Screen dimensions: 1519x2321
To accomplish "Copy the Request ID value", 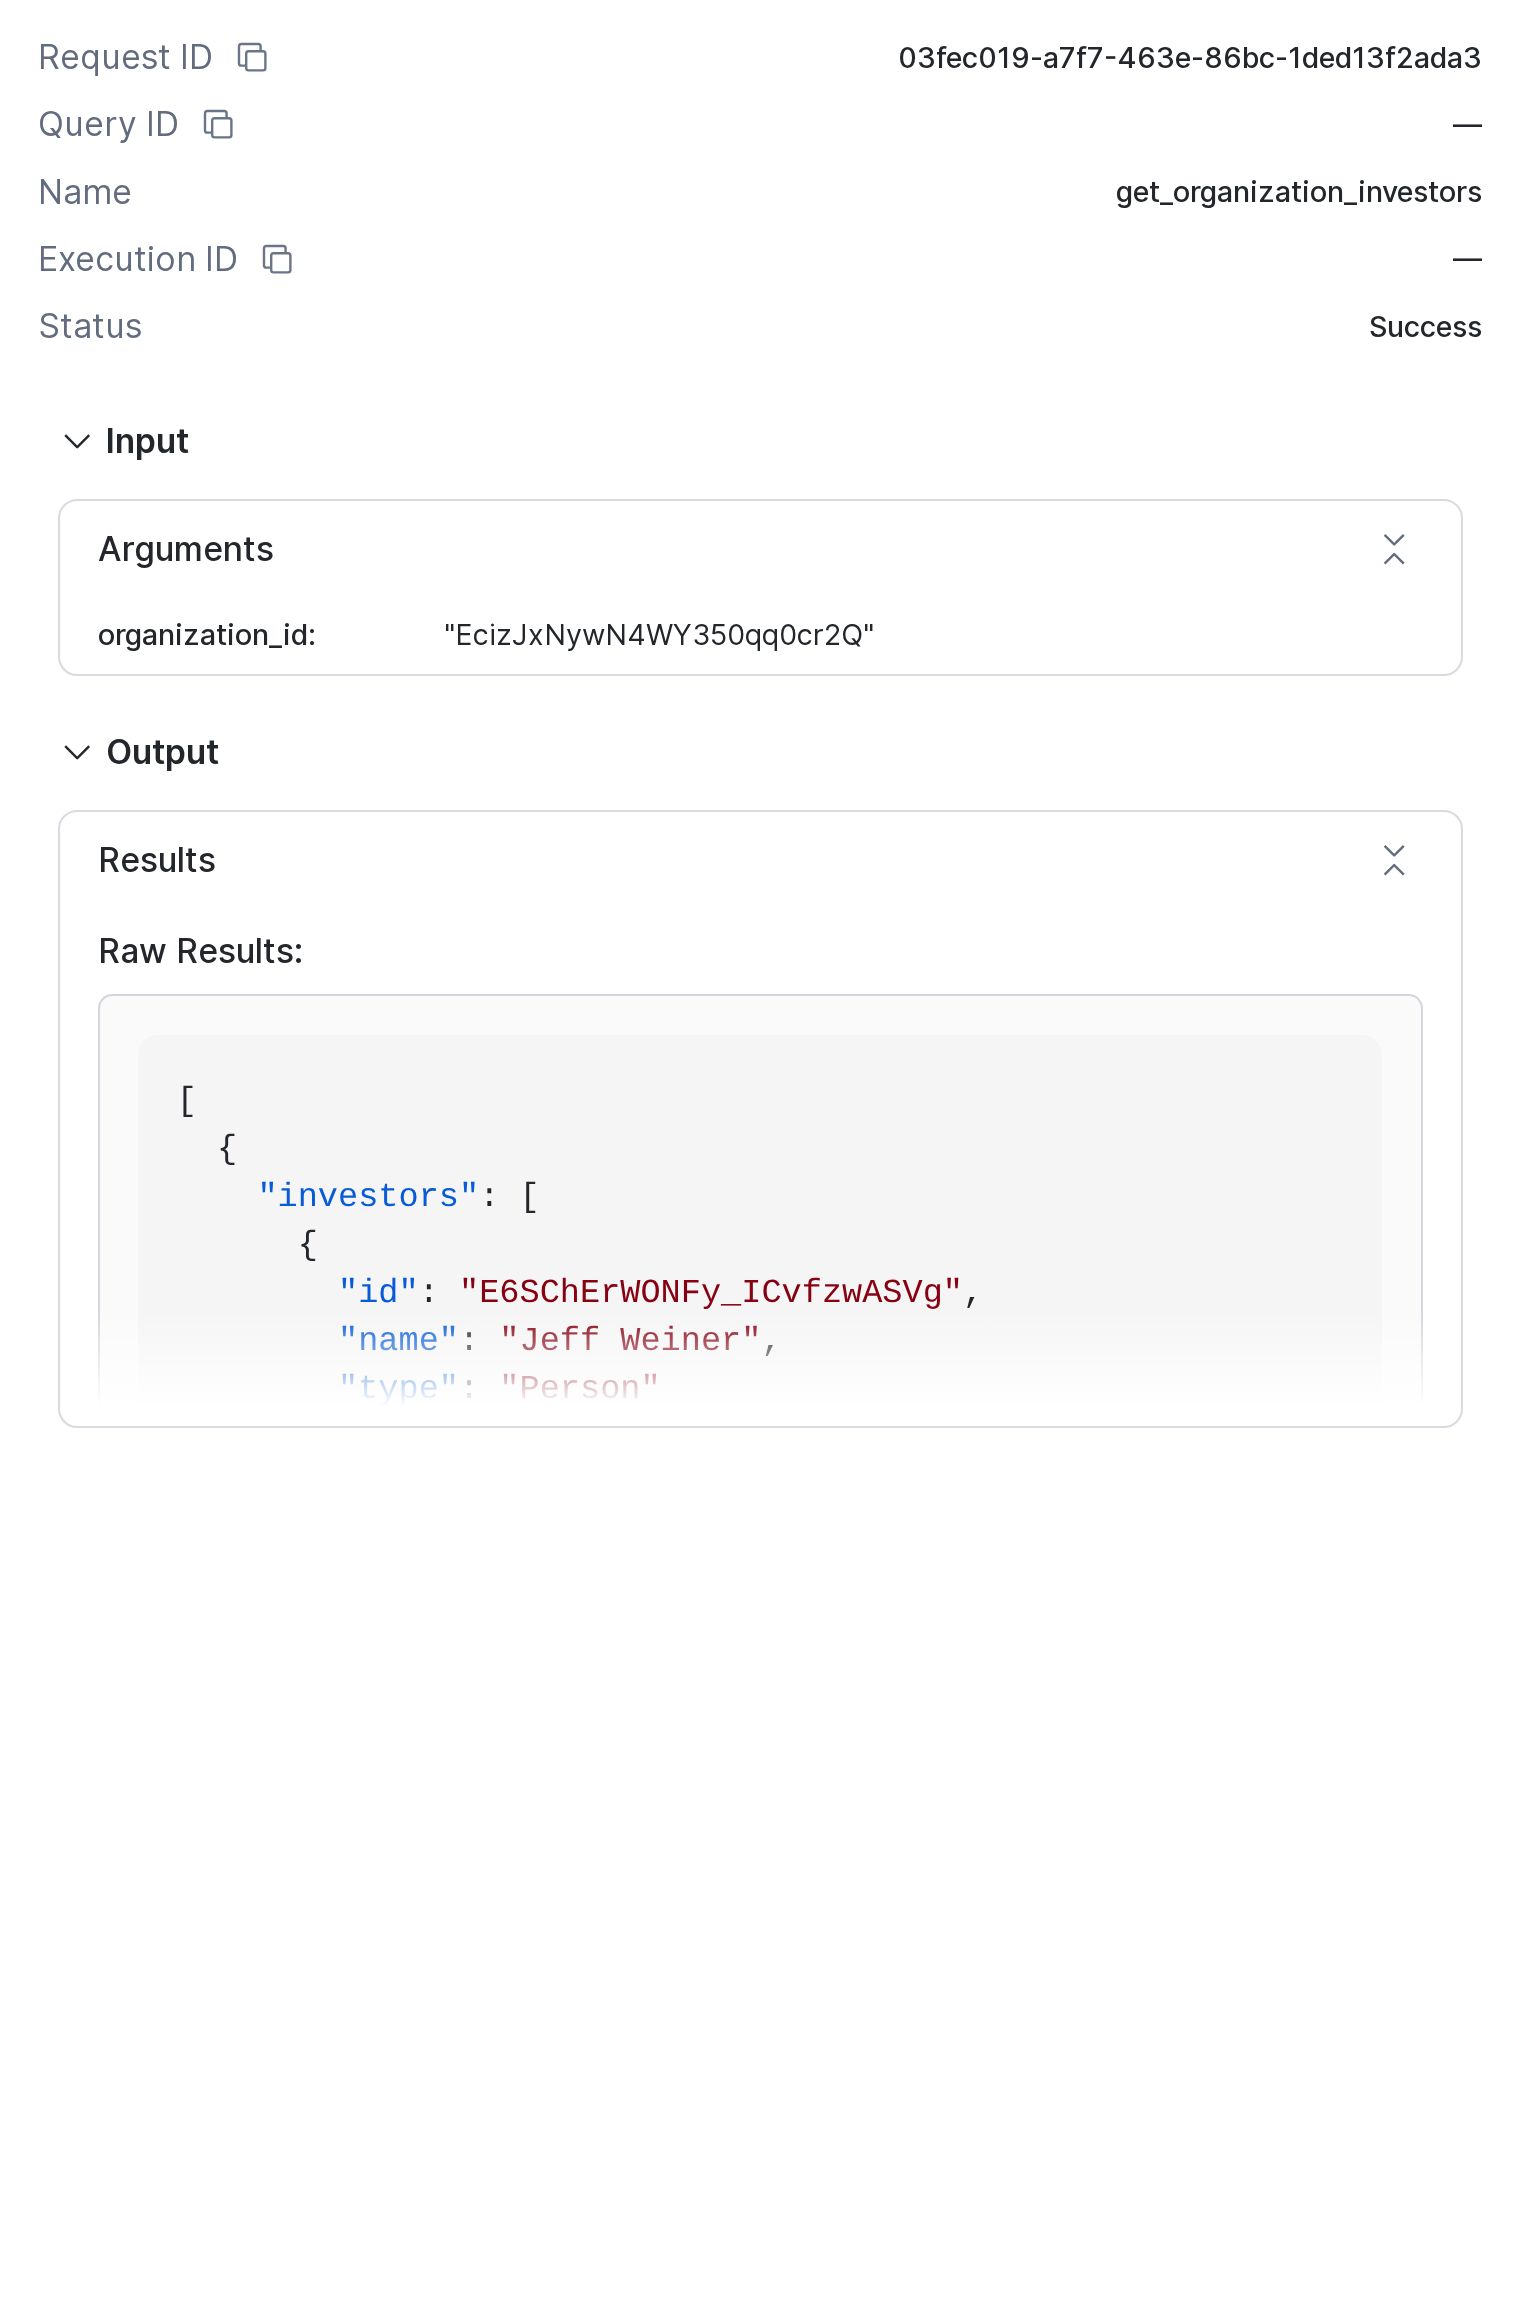I will [252, 58].
